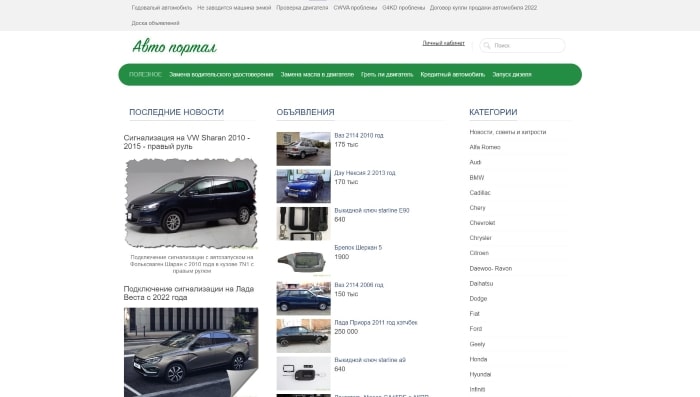Open G4KD проблемы top link
Screen dimensions: 700x397
(x=403, y=8)
